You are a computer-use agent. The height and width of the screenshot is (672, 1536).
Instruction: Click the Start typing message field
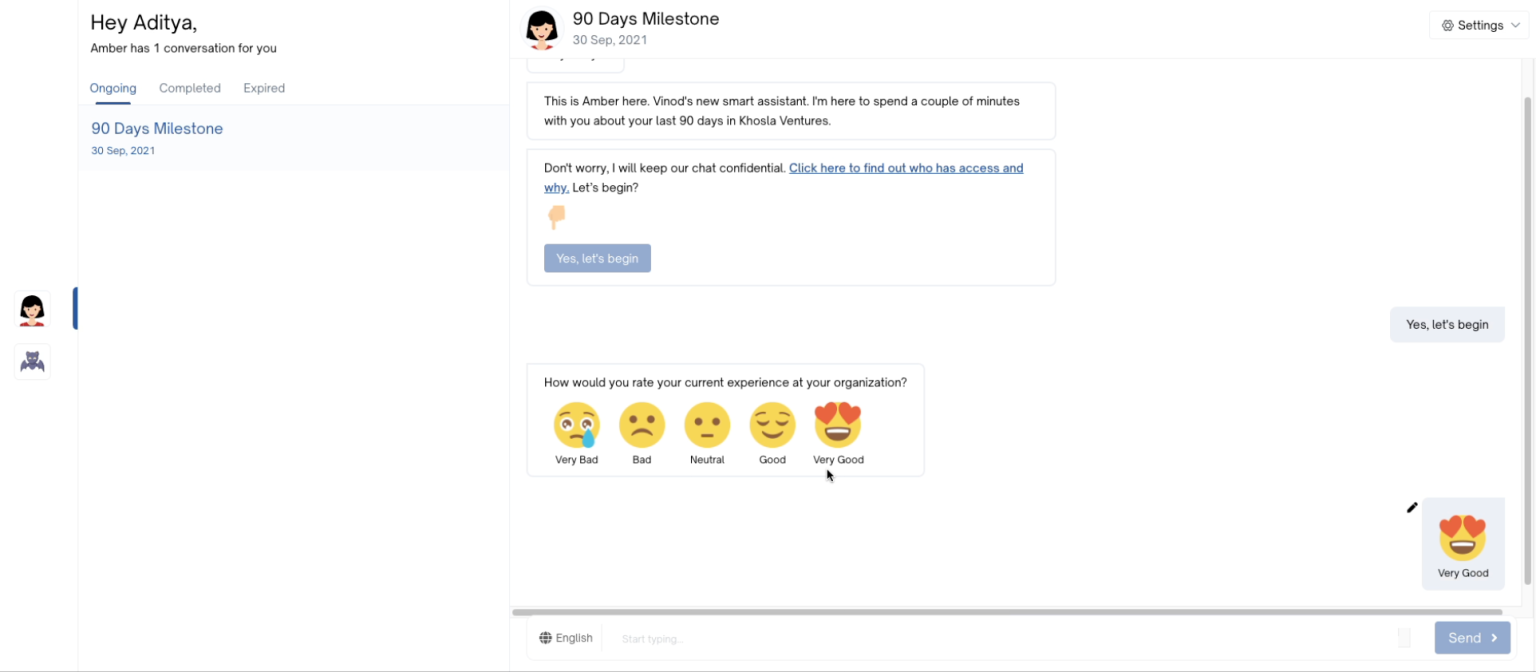pyautogui.click(x=1000, y=638)
